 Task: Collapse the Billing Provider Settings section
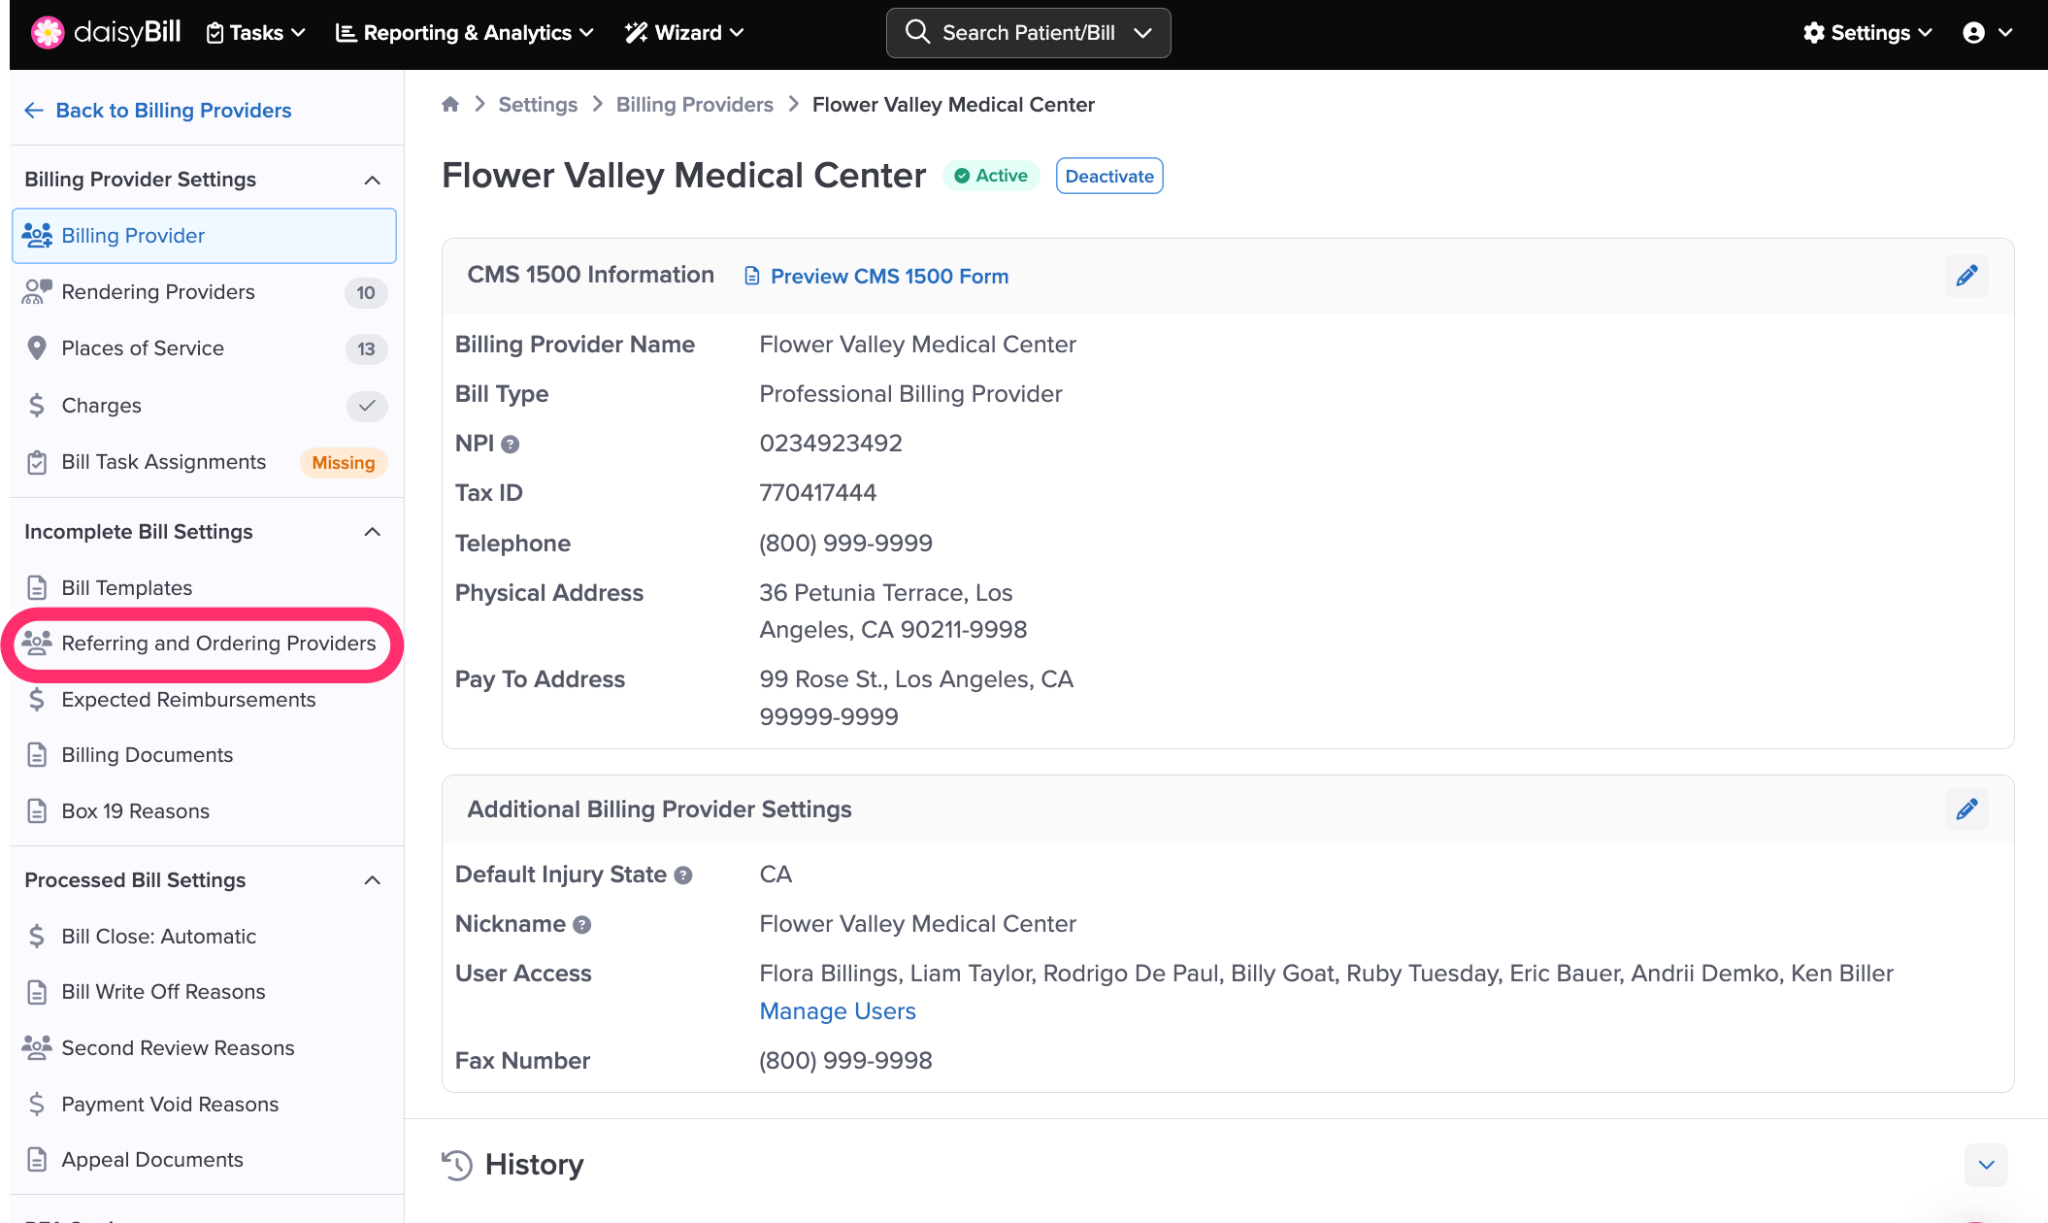coord(372,180)
